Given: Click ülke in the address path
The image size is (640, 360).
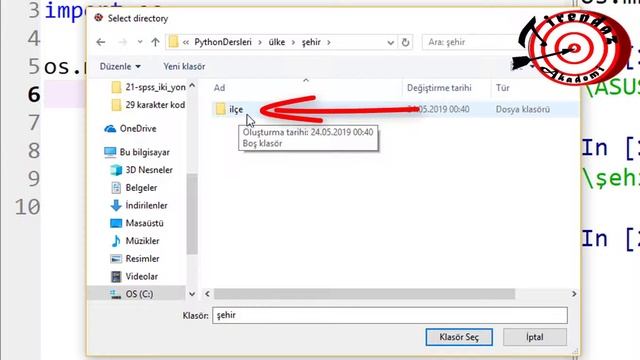Looking at the screenshot, I should (x=277, y=42).
